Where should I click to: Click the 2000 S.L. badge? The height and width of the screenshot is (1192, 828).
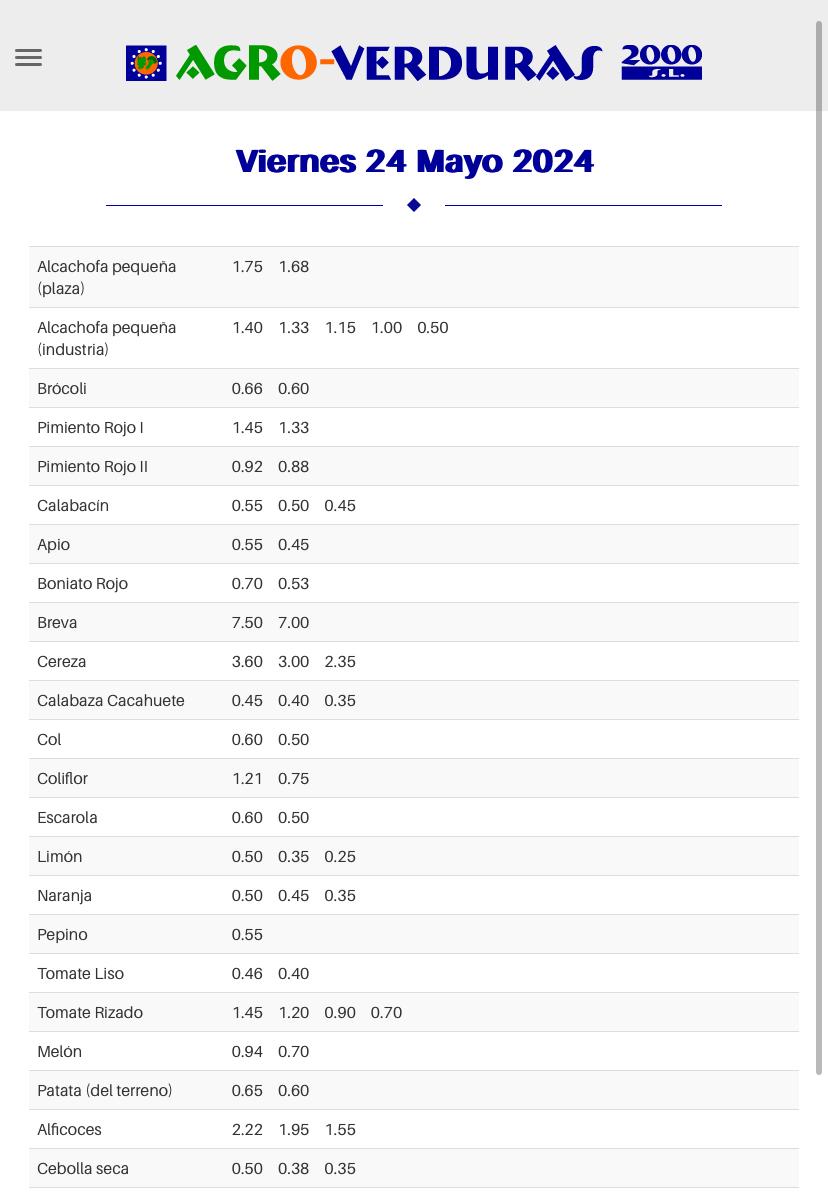[x=661, y=62]
